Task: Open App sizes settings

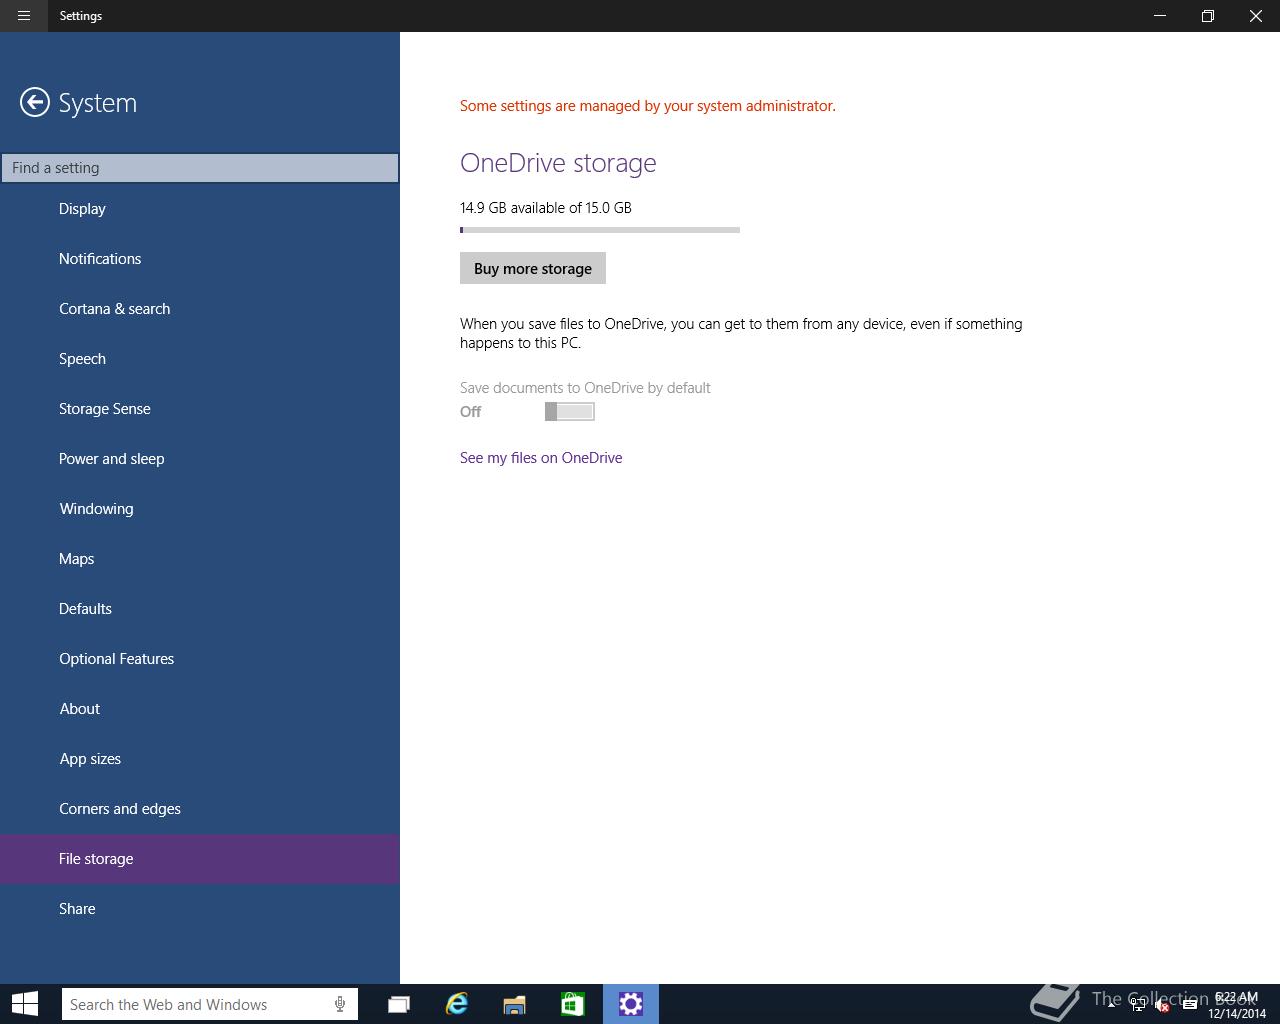Action: pyautogui.click(x=200, y=759)
